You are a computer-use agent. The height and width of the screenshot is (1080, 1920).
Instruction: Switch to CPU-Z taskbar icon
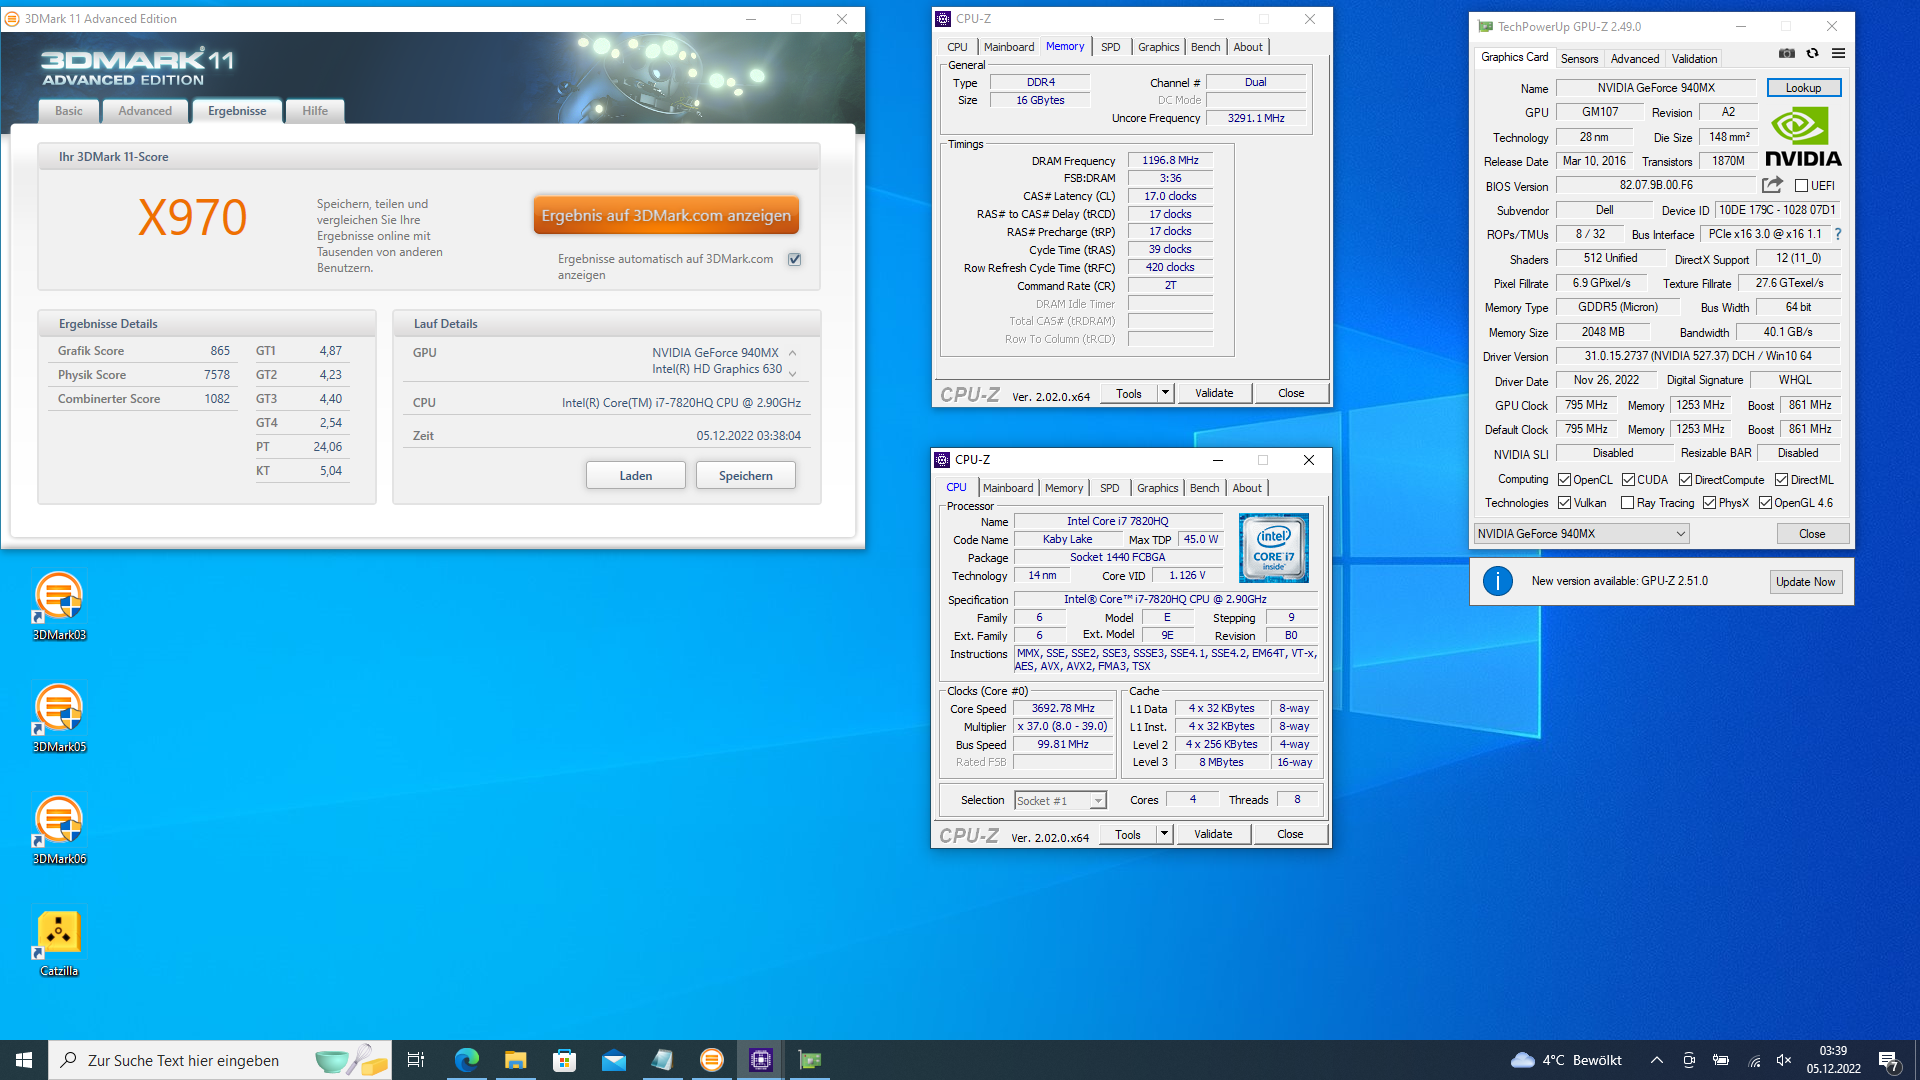(761, 1060)
